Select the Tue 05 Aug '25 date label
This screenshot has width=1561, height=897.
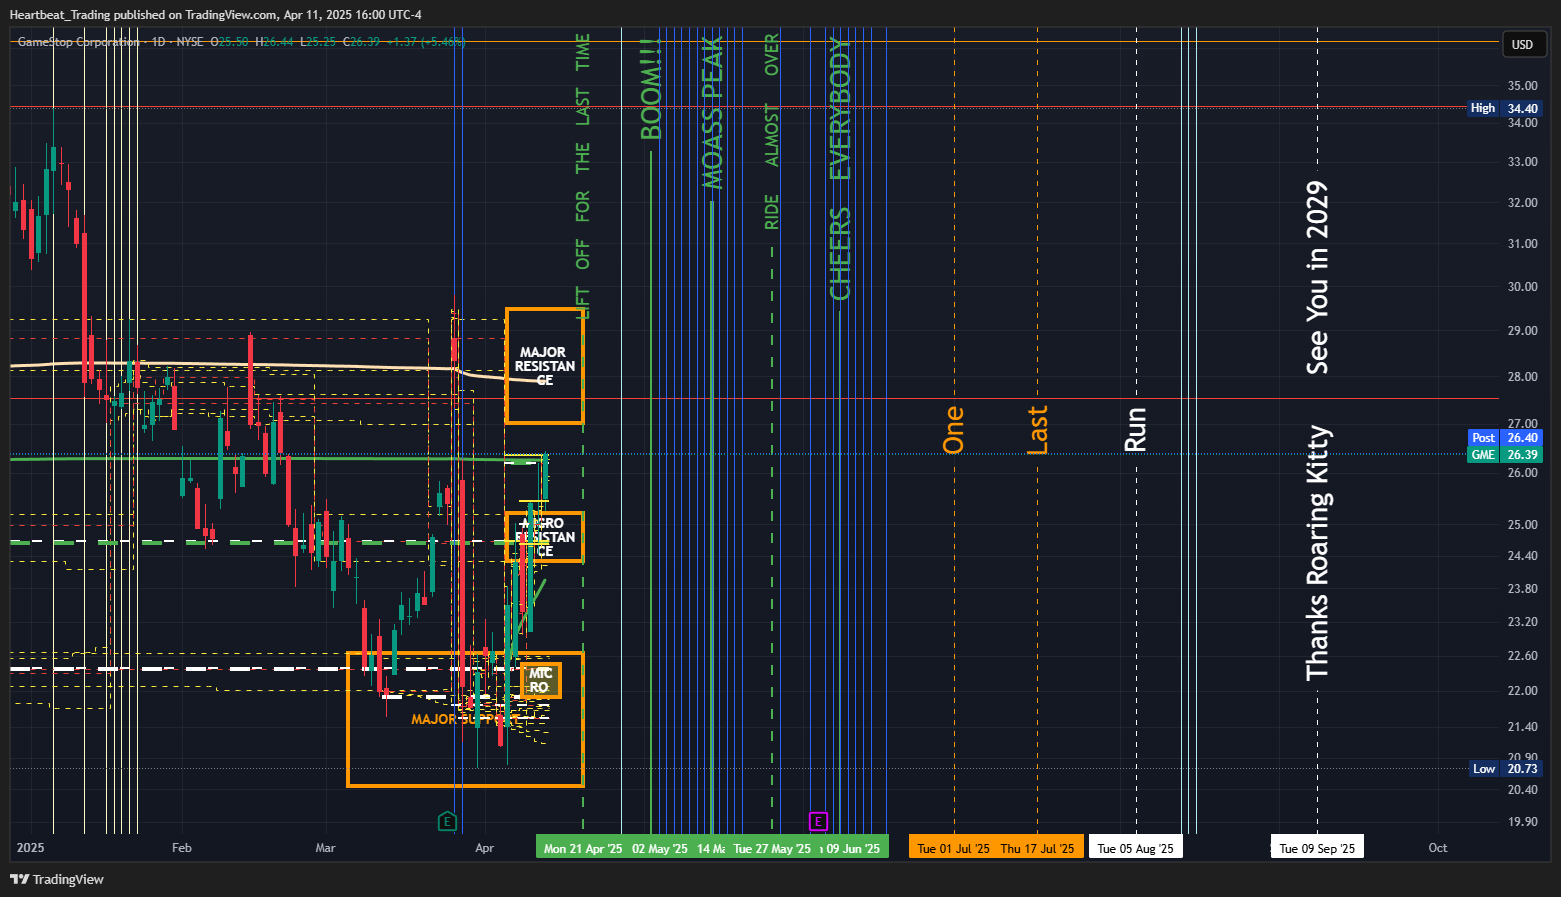(1136, 848)
